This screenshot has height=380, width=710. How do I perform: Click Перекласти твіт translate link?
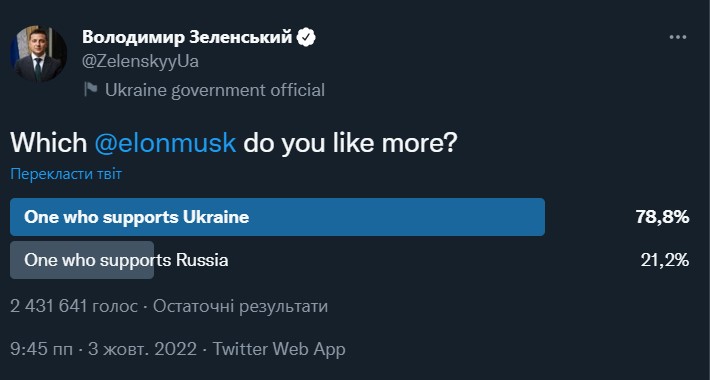pyautogui.click(x=66, y=174)
